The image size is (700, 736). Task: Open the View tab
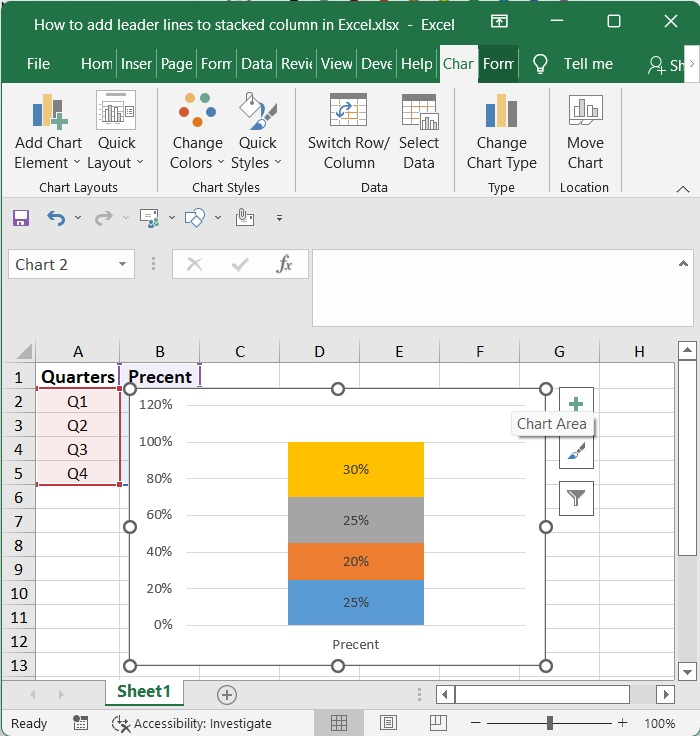coord(336,64)
